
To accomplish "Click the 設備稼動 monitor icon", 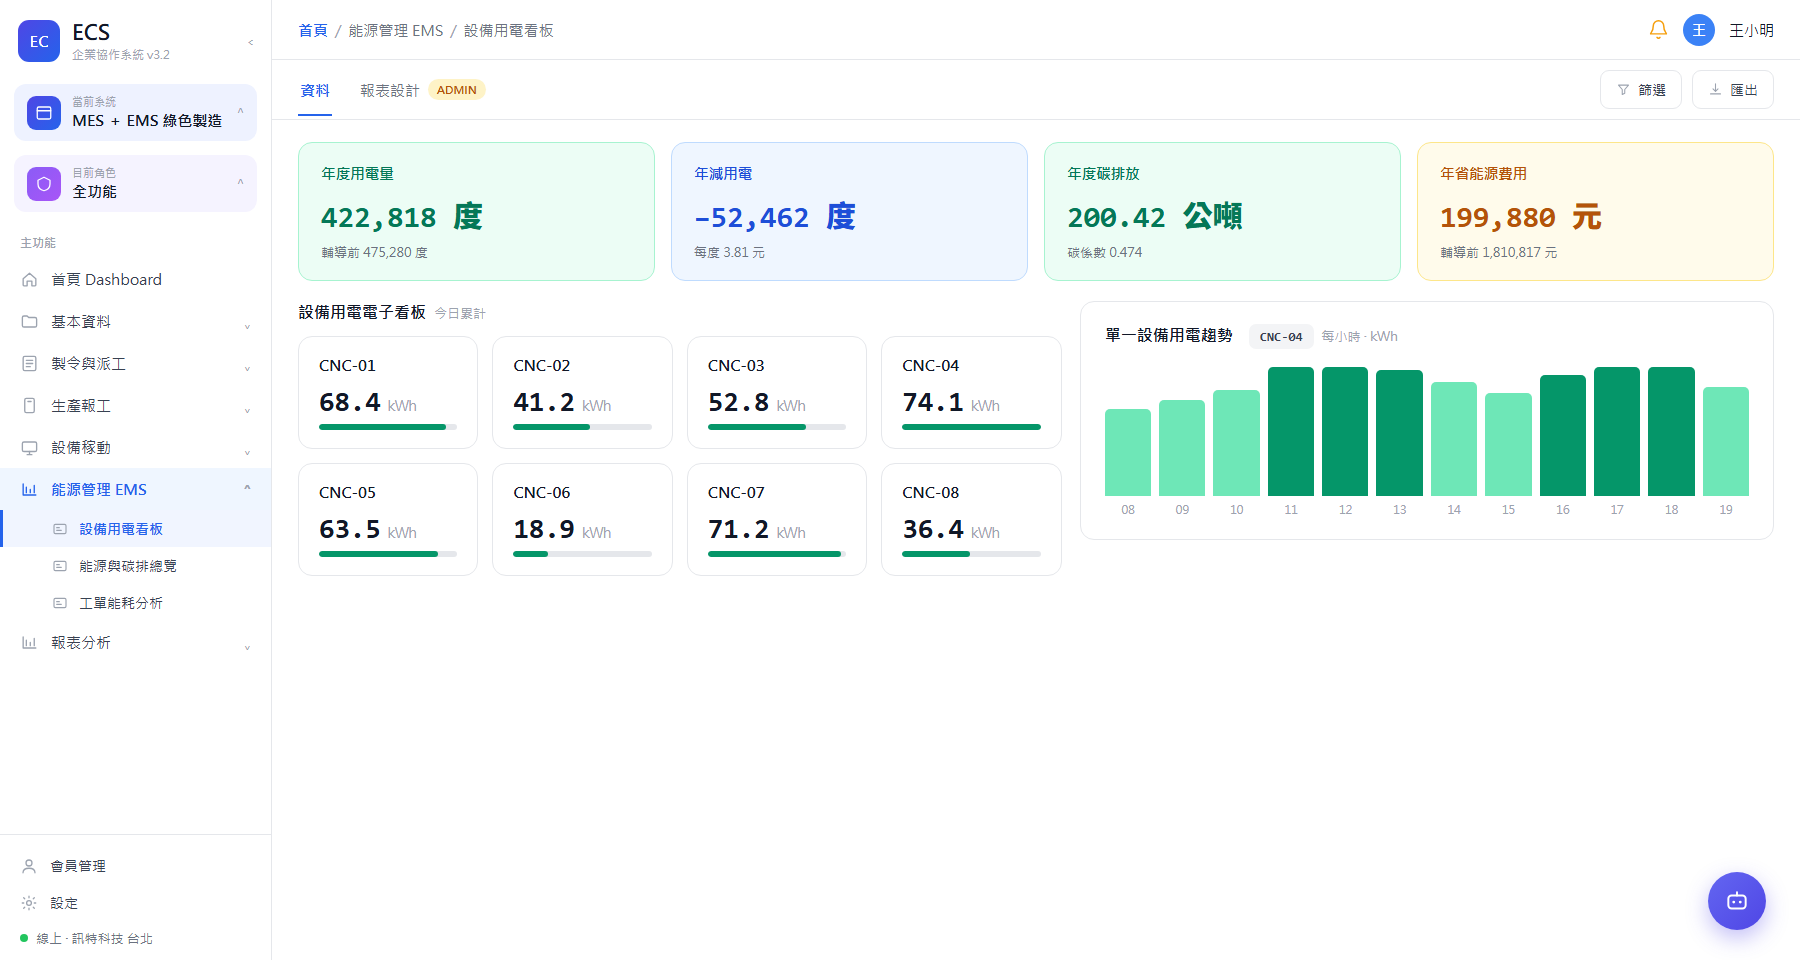I will [x=30, y=448].
